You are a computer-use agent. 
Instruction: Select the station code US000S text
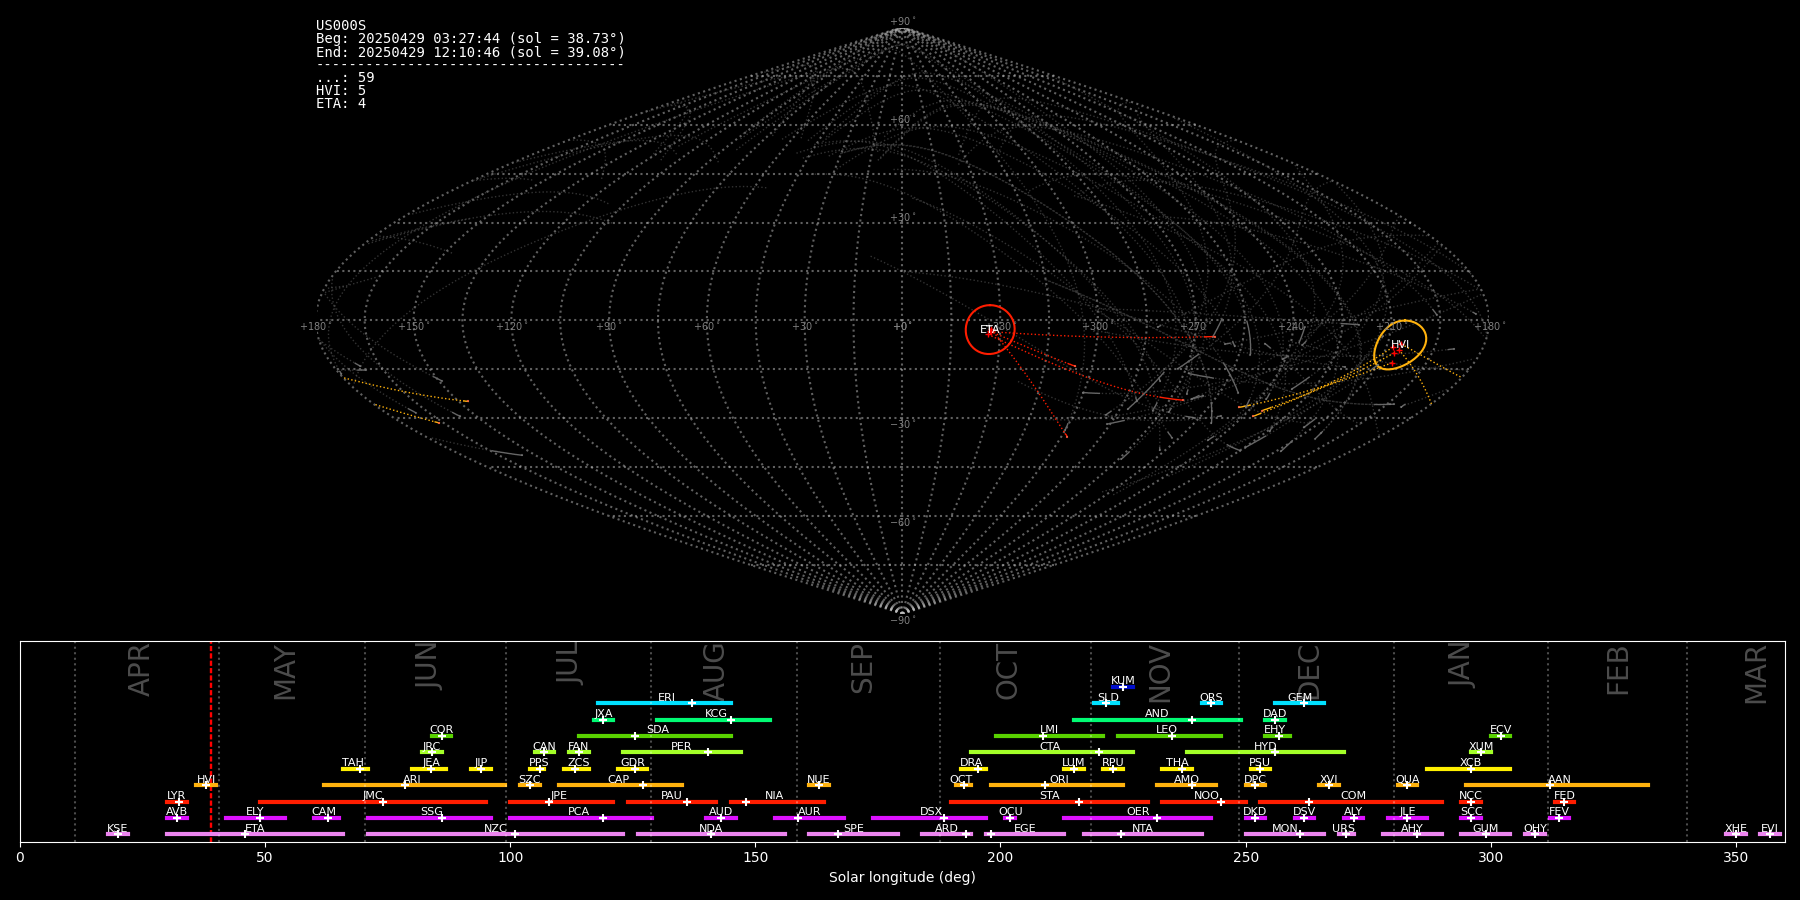tap(341, 26)
